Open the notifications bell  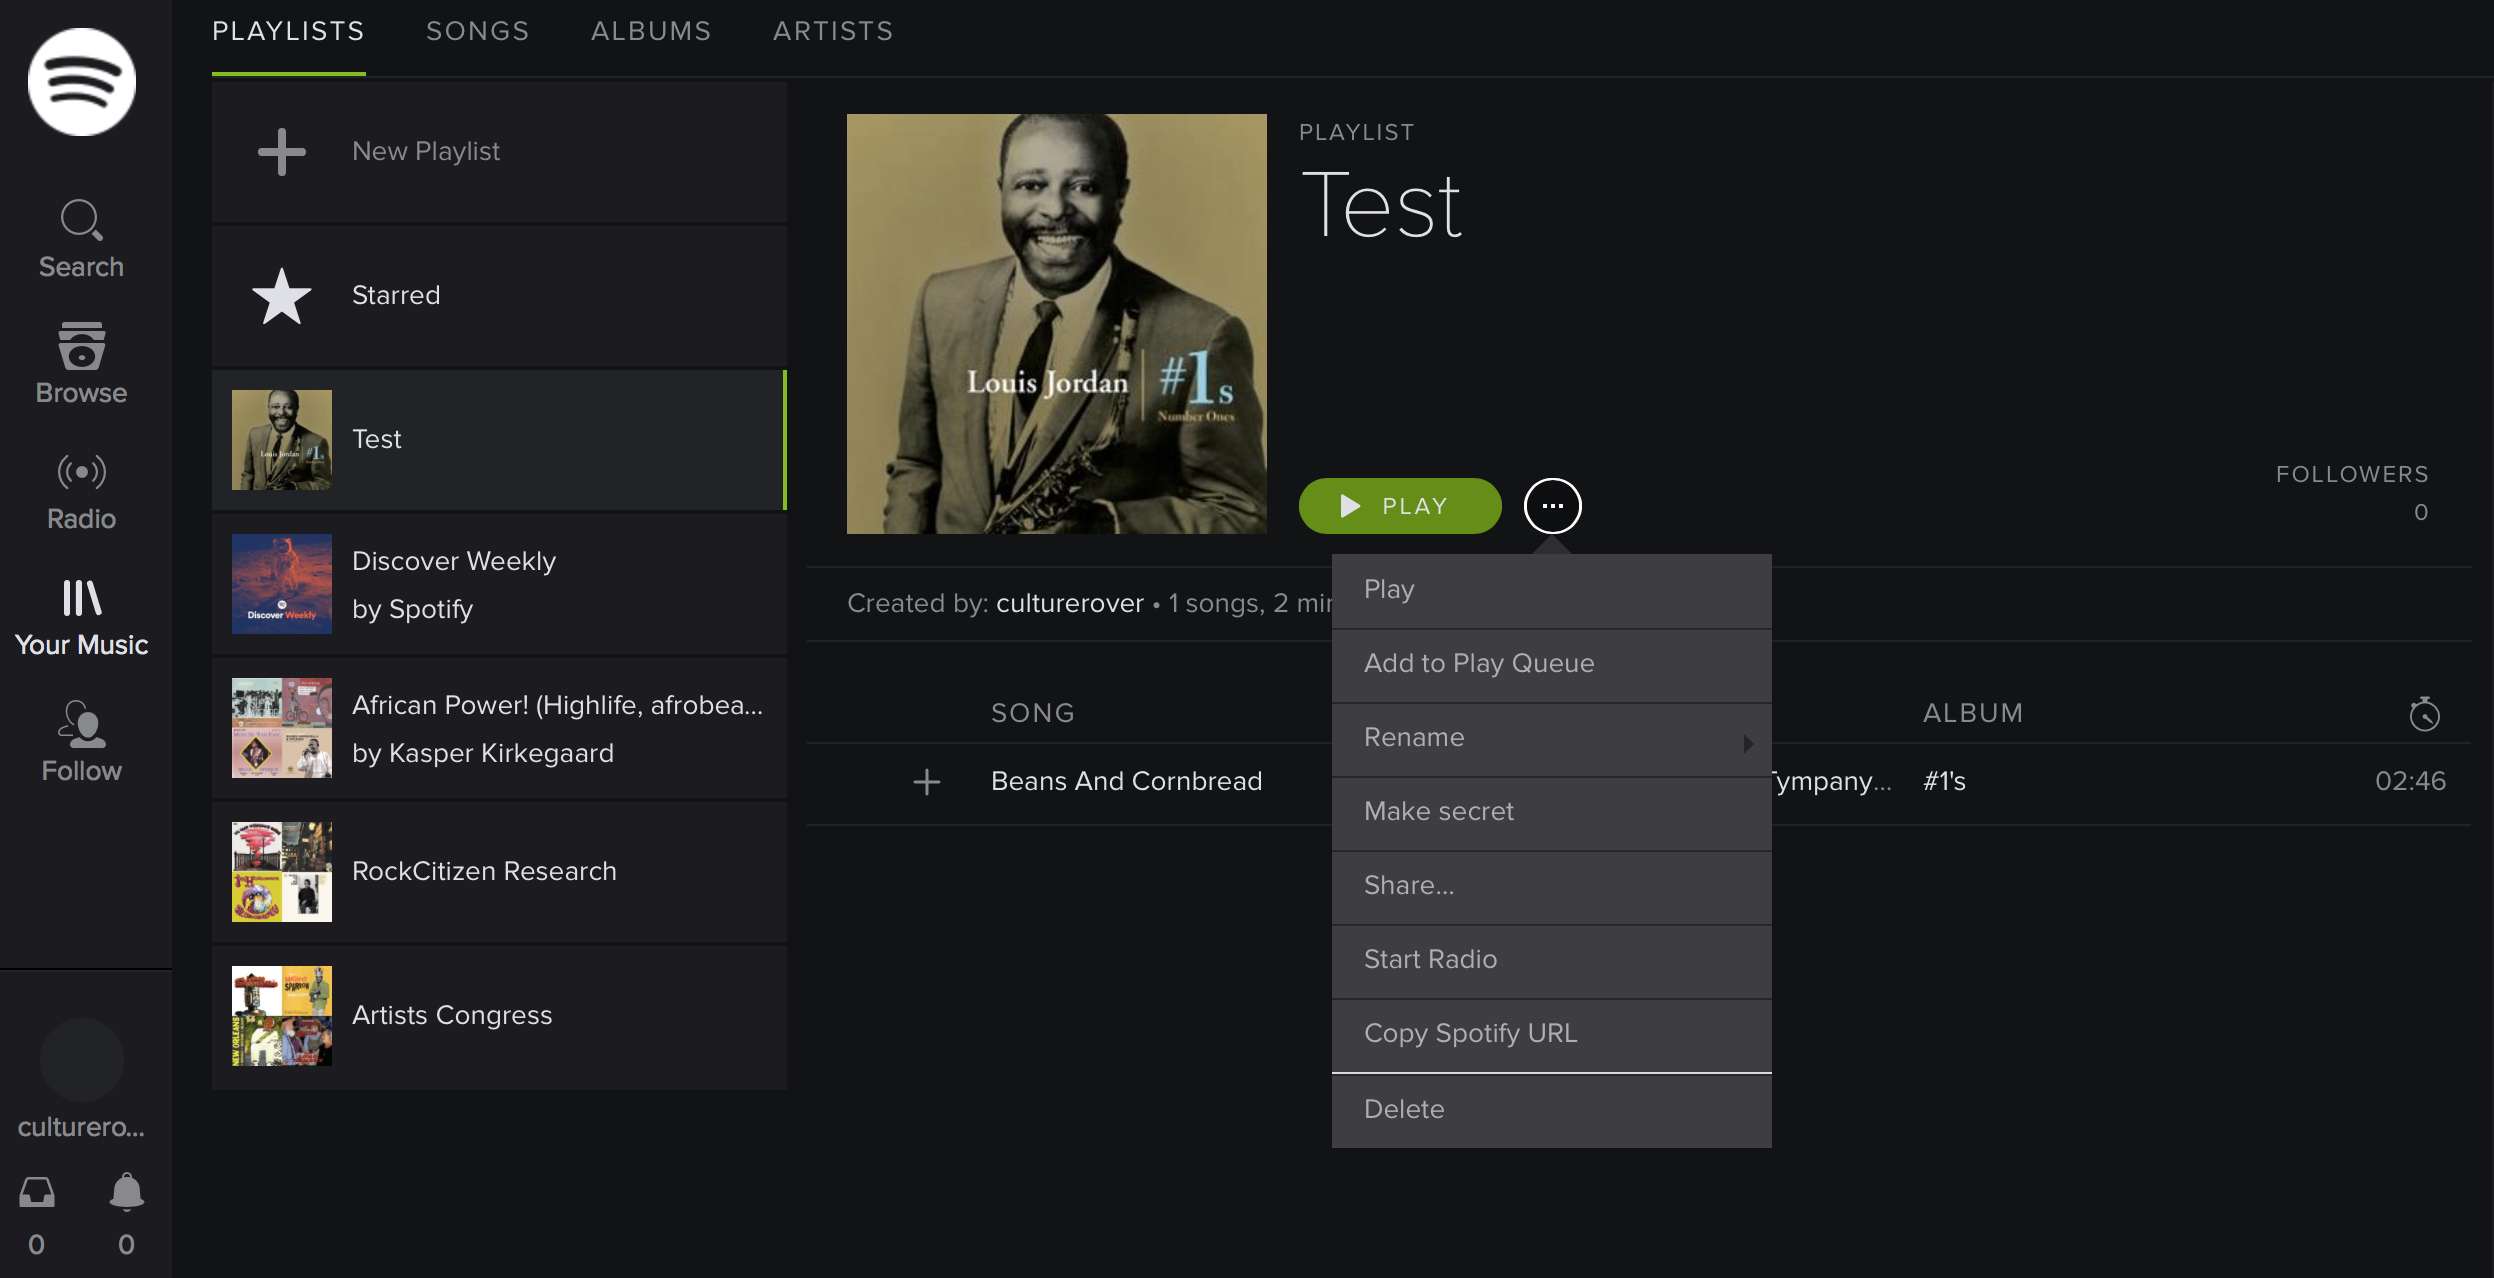(x=126, y=1192)
